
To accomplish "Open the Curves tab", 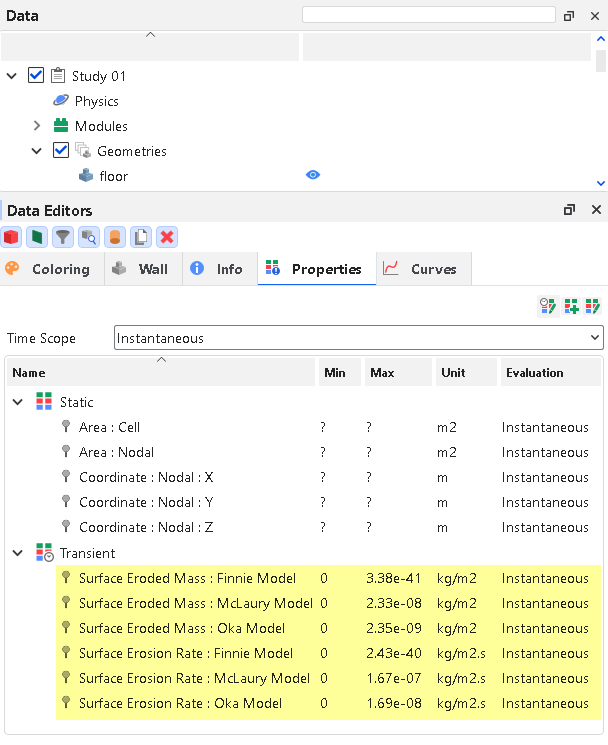I will pyautogui.click(x=420, y=269).
